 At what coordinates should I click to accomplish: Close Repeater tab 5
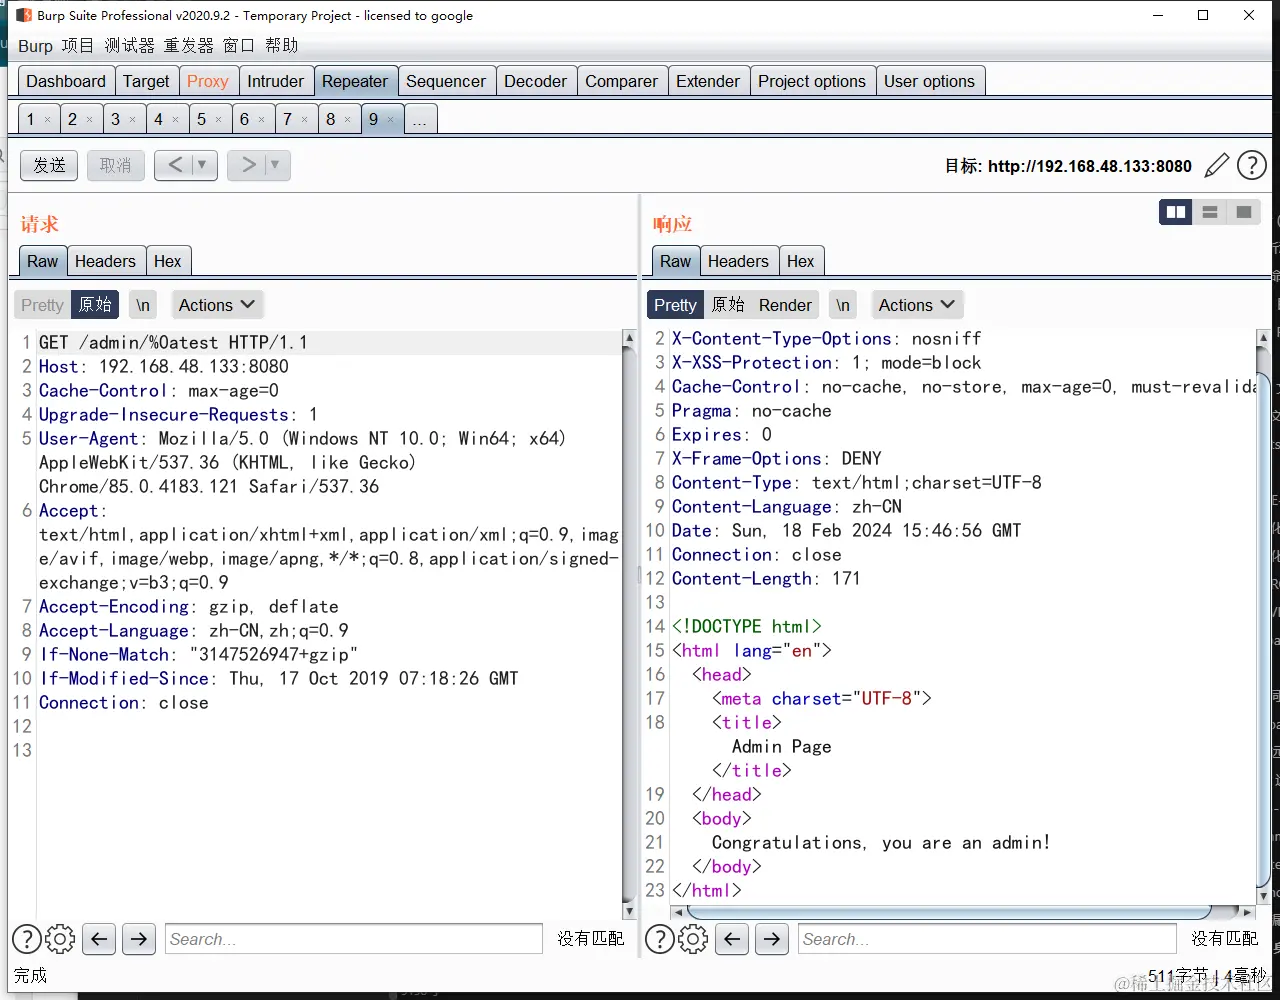[x=218, y=119]
